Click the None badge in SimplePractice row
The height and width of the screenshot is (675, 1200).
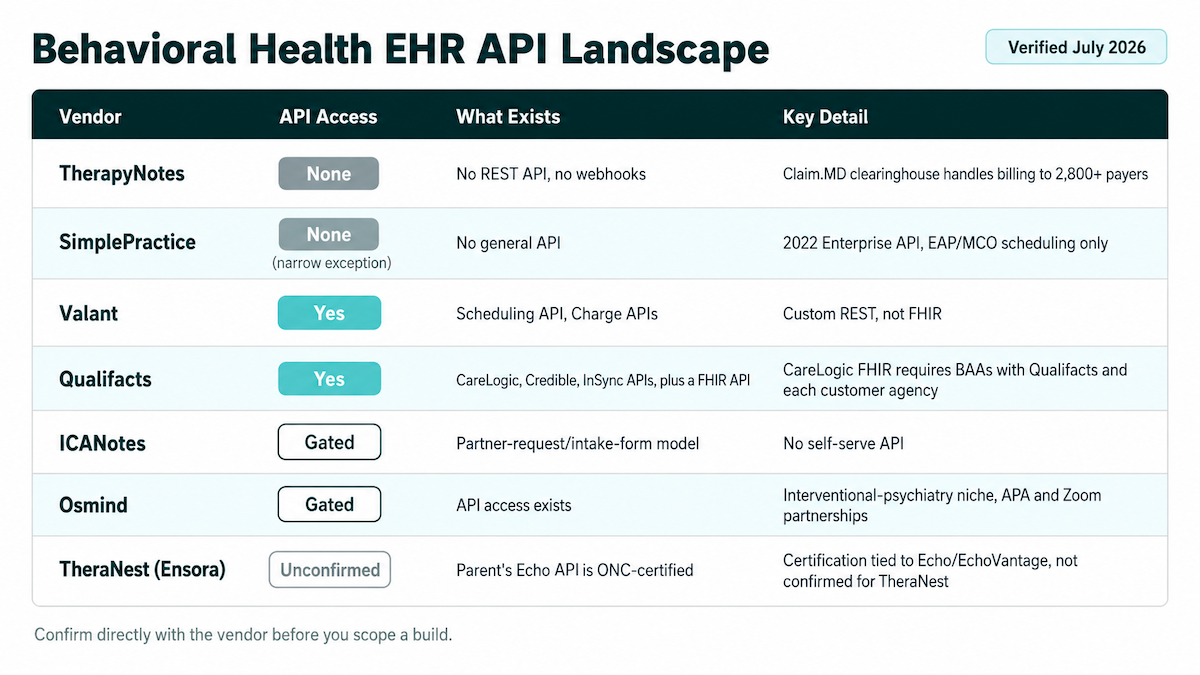coord(329,235)
